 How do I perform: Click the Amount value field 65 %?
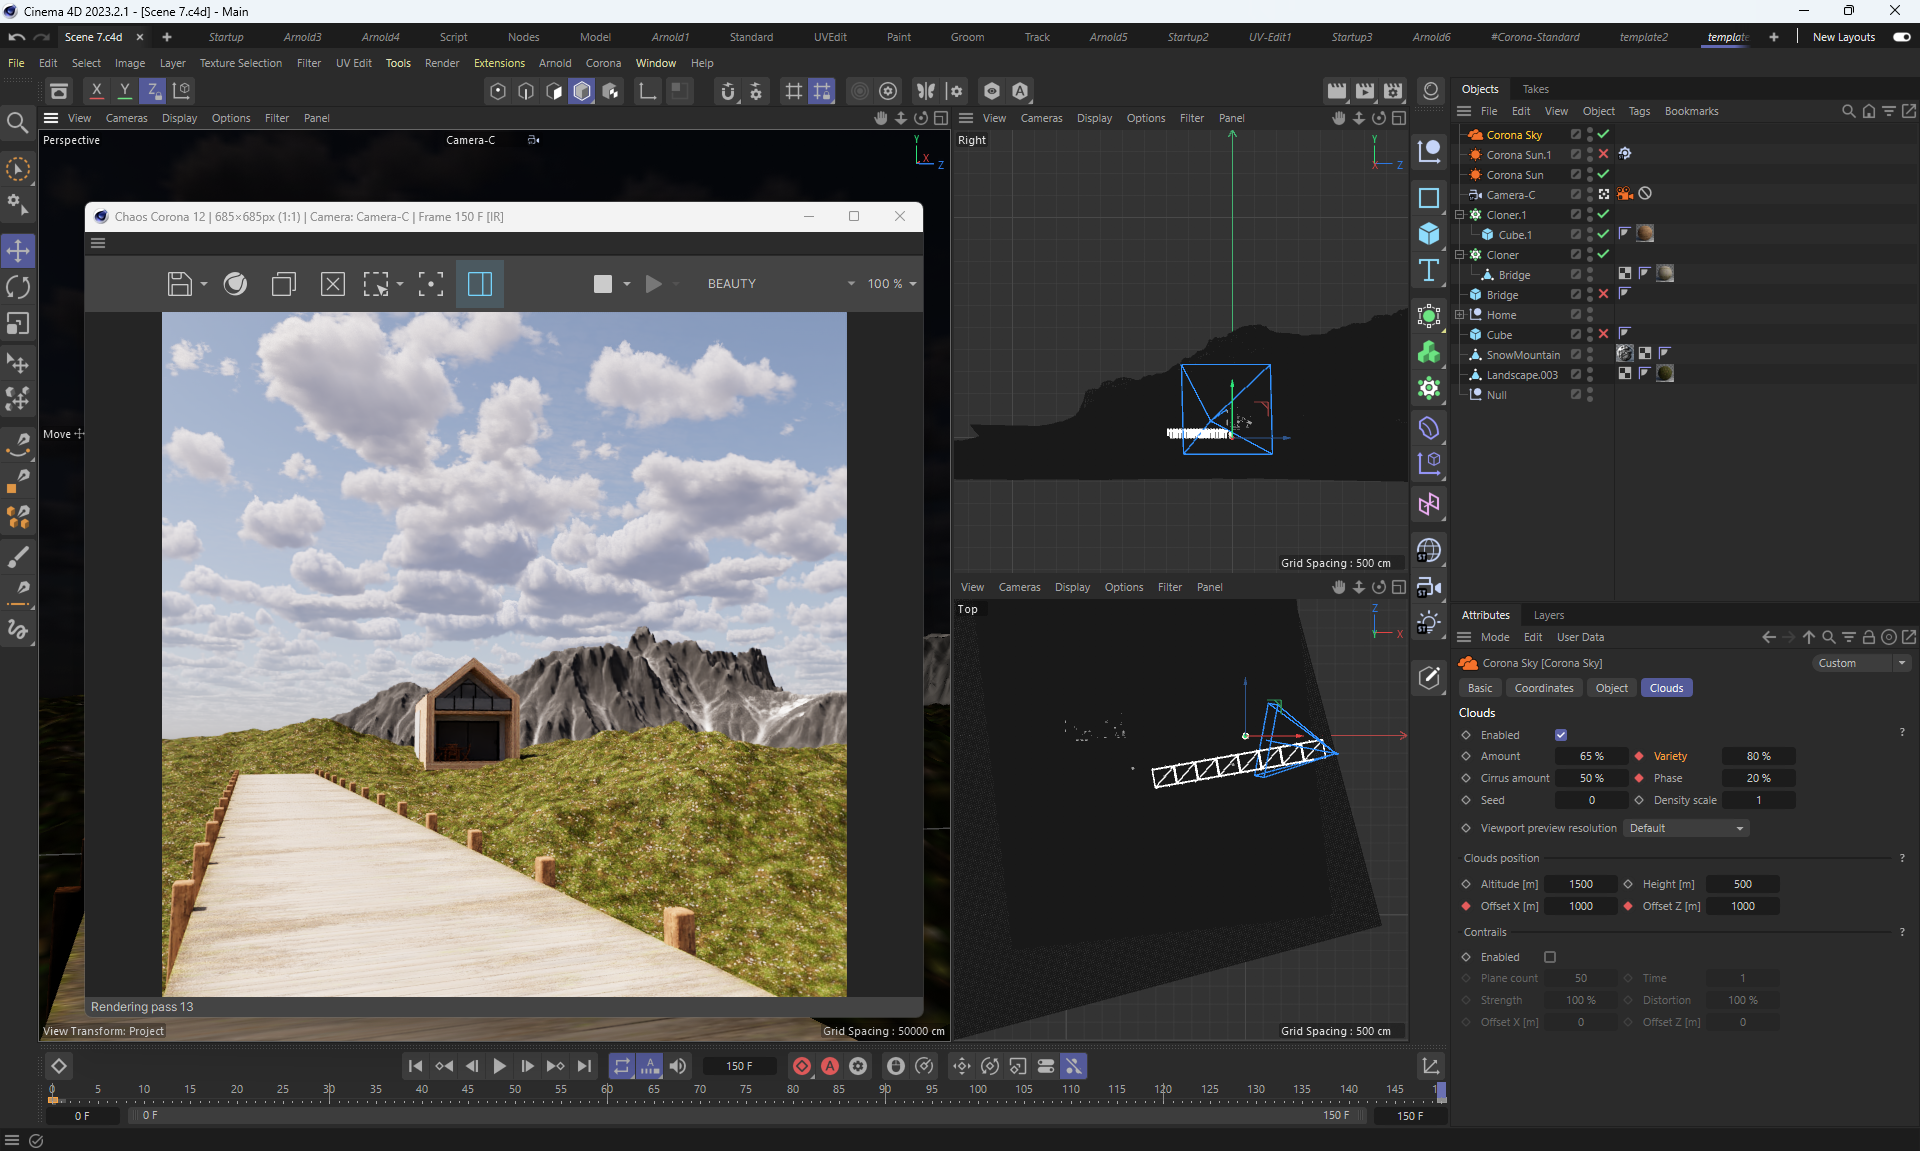[x=1590, y=756]
